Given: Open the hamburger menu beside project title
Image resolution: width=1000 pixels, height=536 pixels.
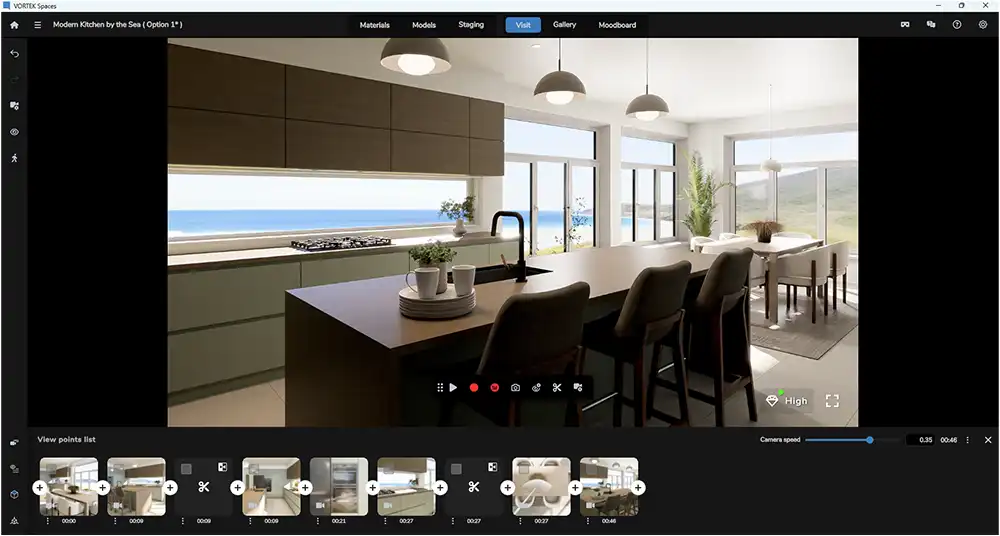Looking at the screenshot, I should tap(38, 25).
